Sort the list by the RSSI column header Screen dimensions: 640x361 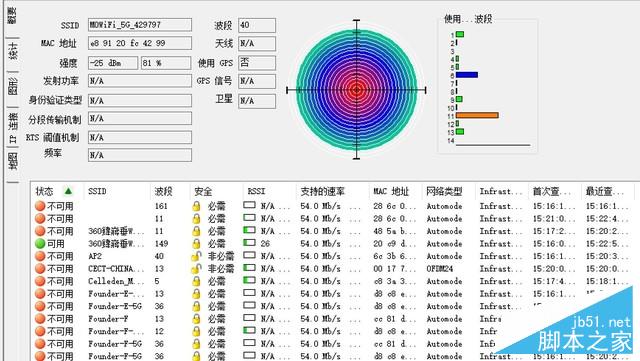pos(269,191)
